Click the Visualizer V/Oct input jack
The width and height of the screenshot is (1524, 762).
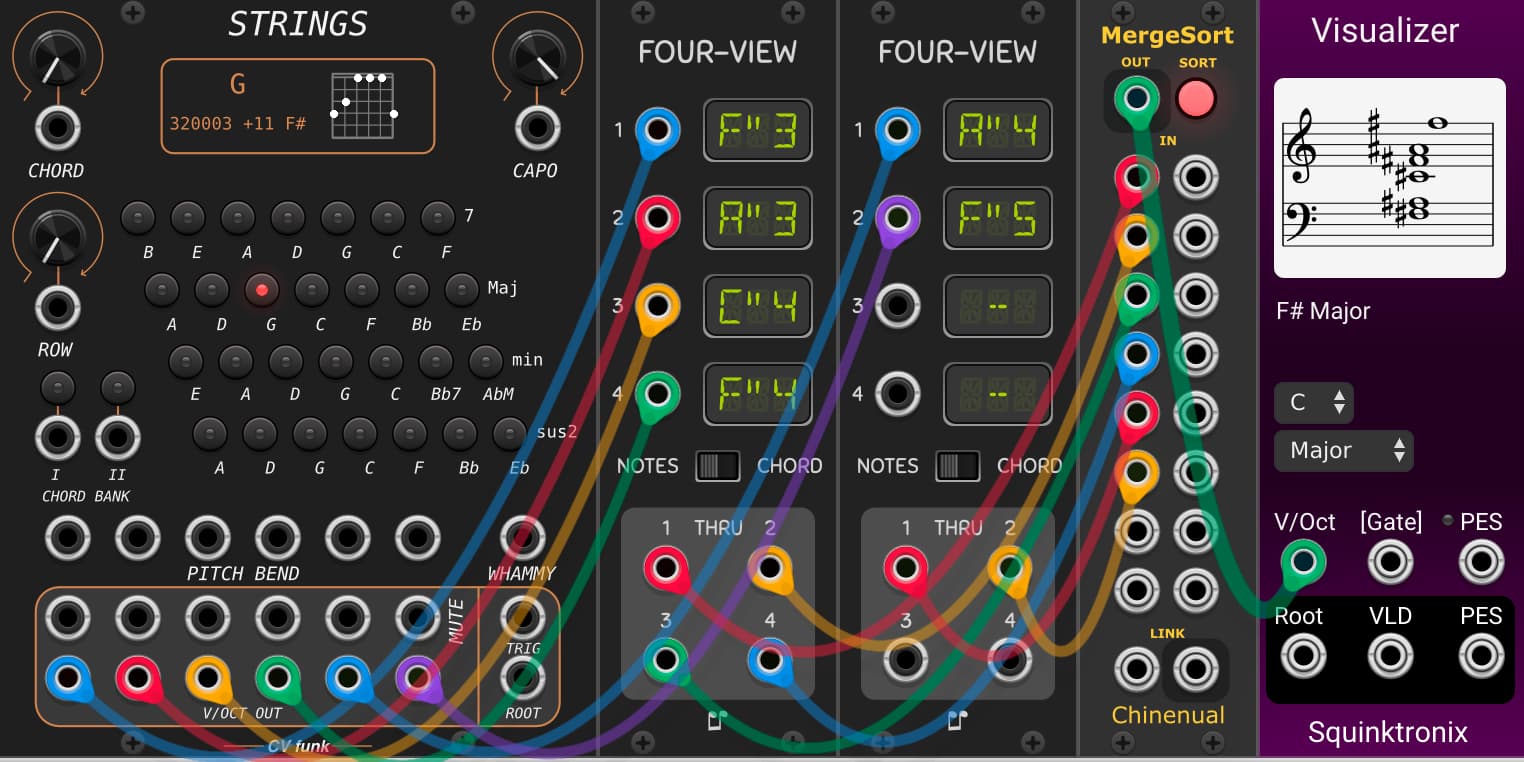1303,562
